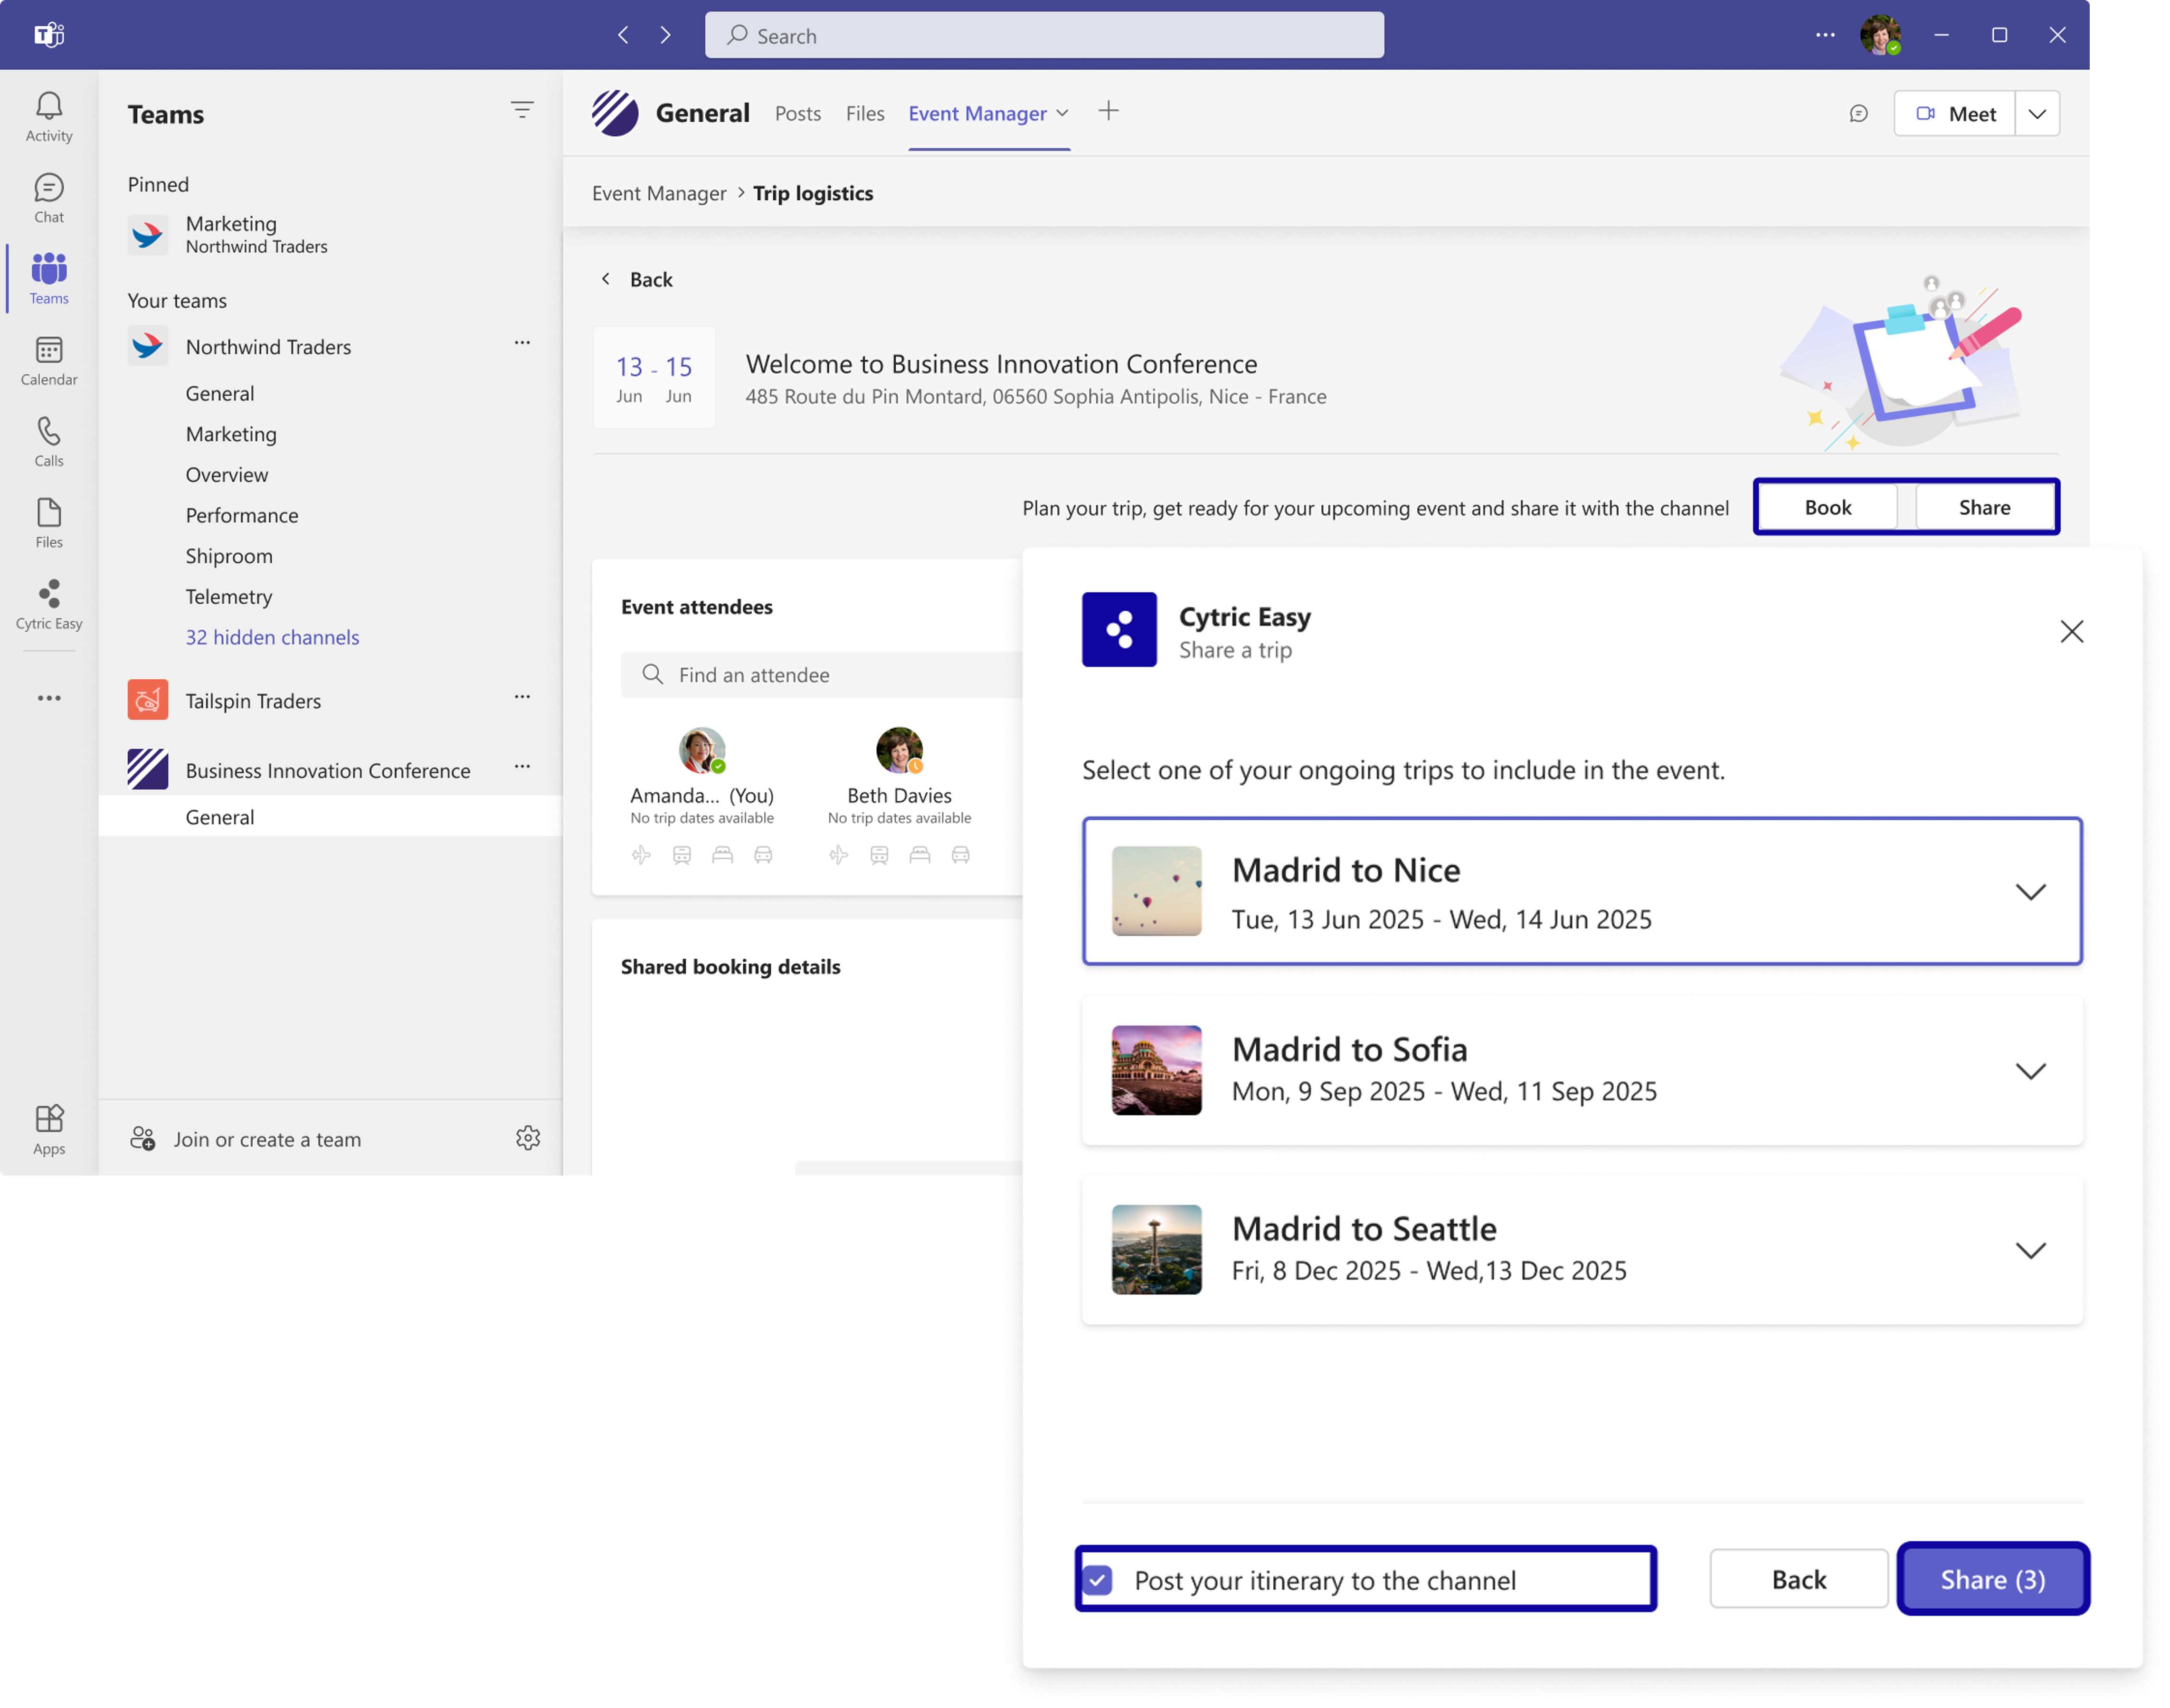
Task: Switch to the Posts tab
Action: [797, 114]
